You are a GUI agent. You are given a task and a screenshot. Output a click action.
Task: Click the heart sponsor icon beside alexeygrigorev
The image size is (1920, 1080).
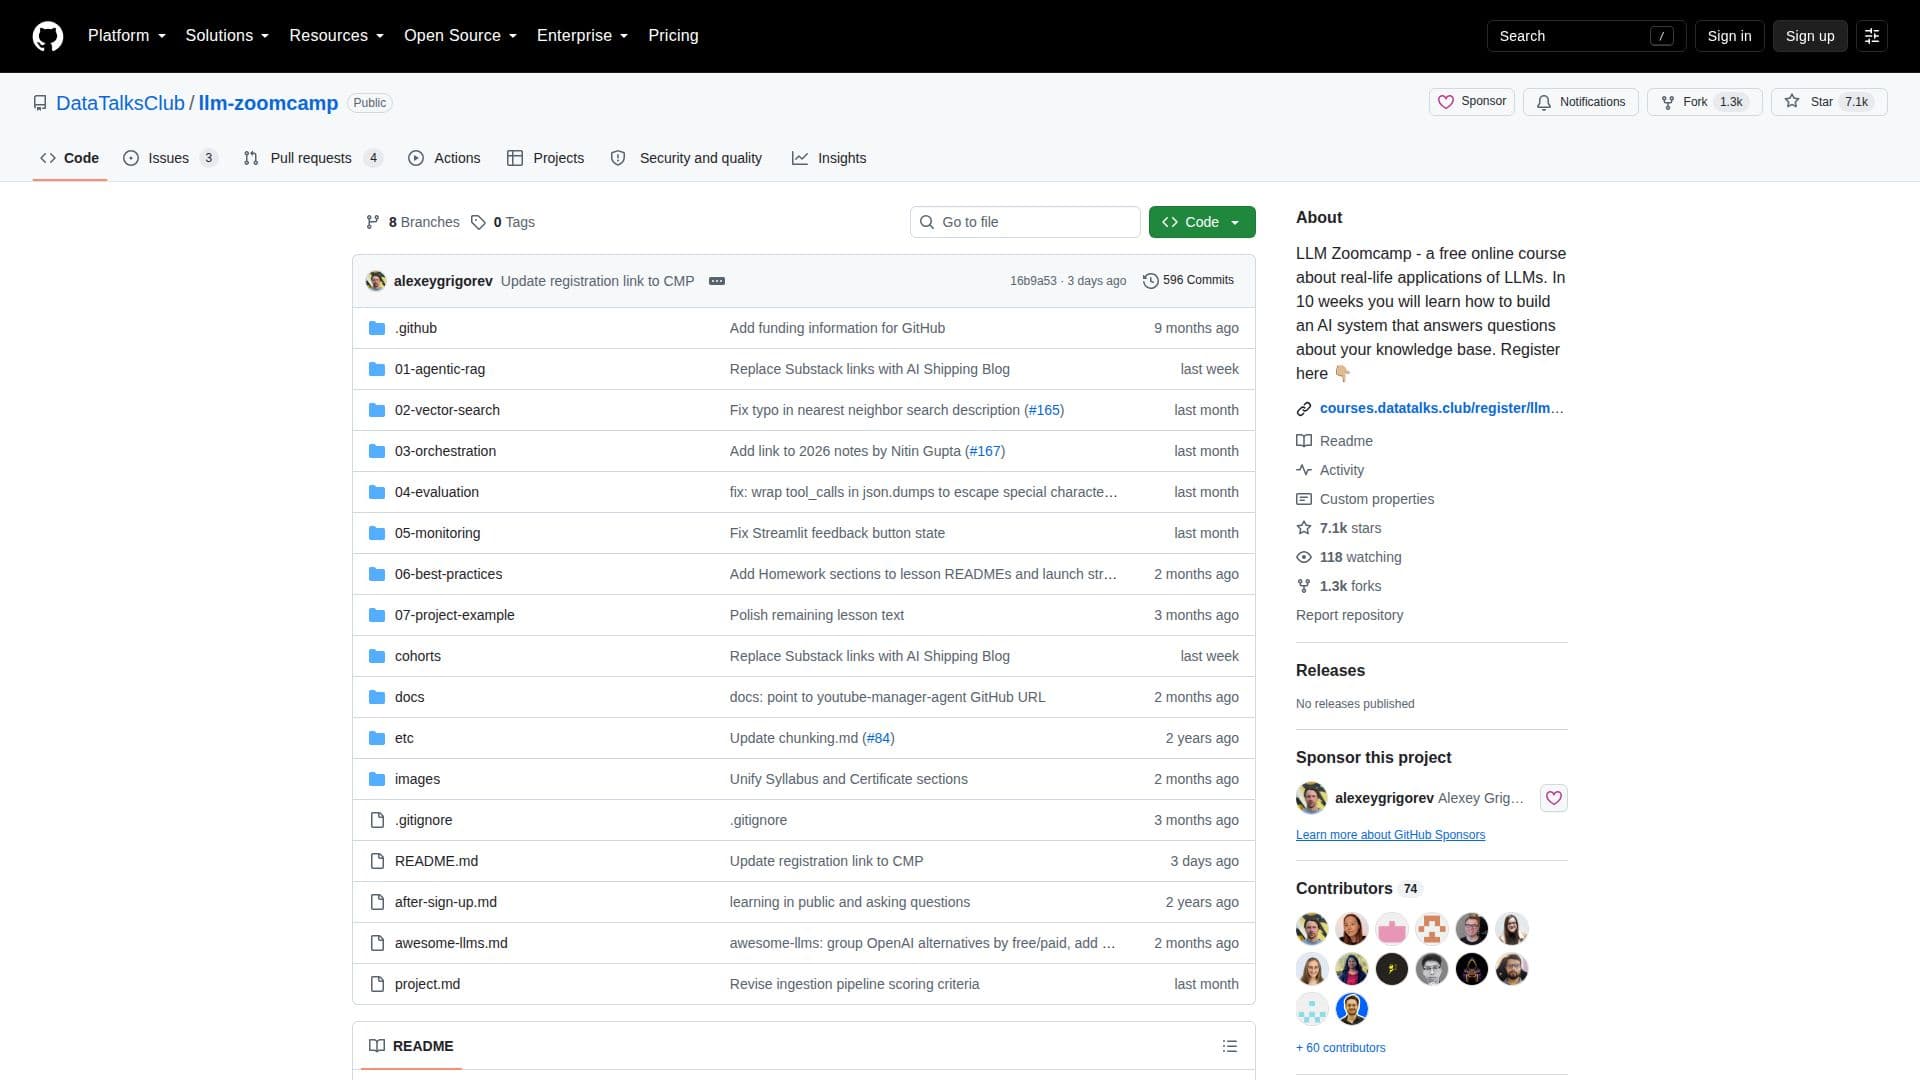point(1553,798)
